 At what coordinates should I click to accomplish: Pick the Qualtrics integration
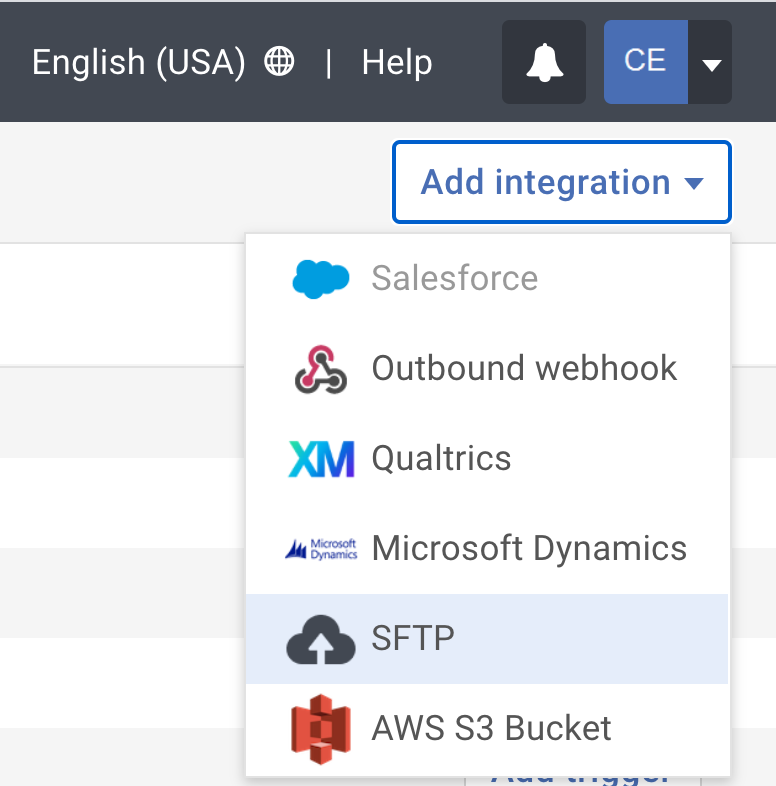487,459
